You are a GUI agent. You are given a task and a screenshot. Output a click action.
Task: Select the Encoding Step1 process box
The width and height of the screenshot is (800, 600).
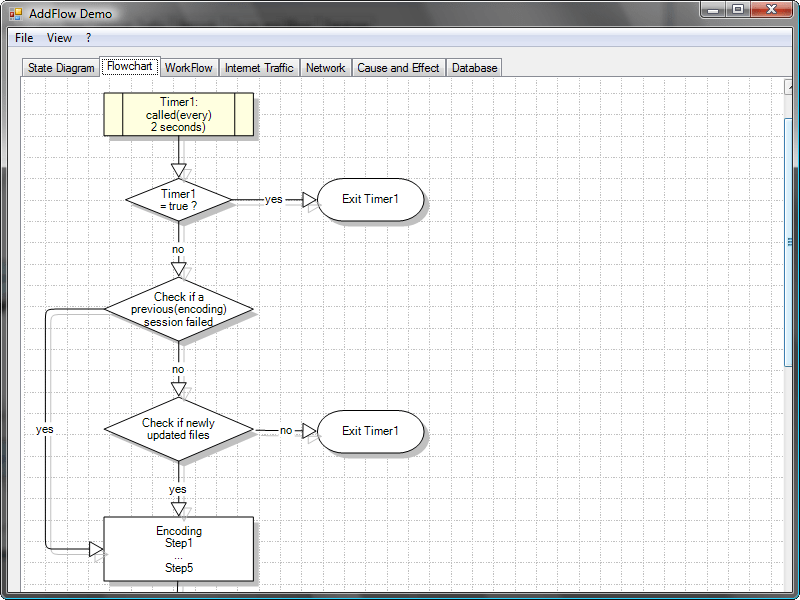[x=178, y=548]
